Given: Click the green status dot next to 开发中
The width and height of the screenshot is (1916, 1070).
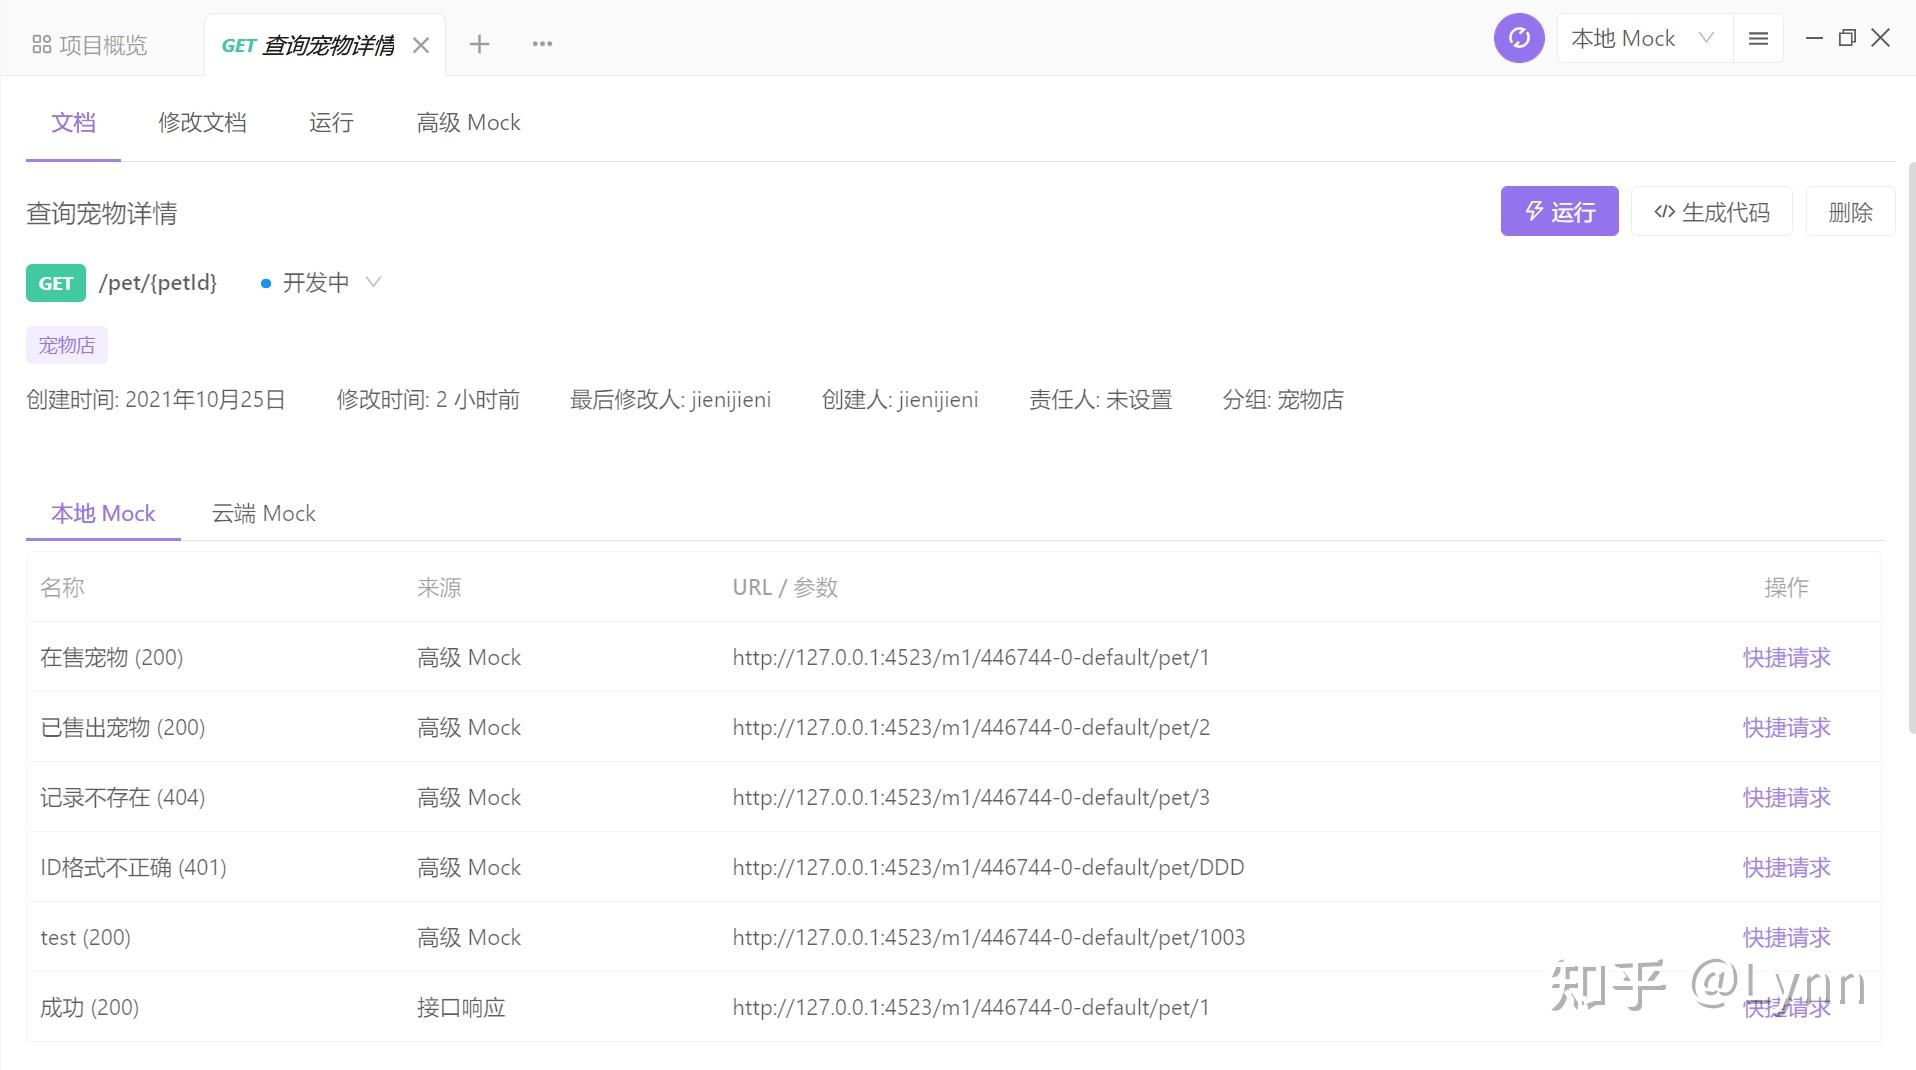Looking at the screenshot, I should click(266, 283).
